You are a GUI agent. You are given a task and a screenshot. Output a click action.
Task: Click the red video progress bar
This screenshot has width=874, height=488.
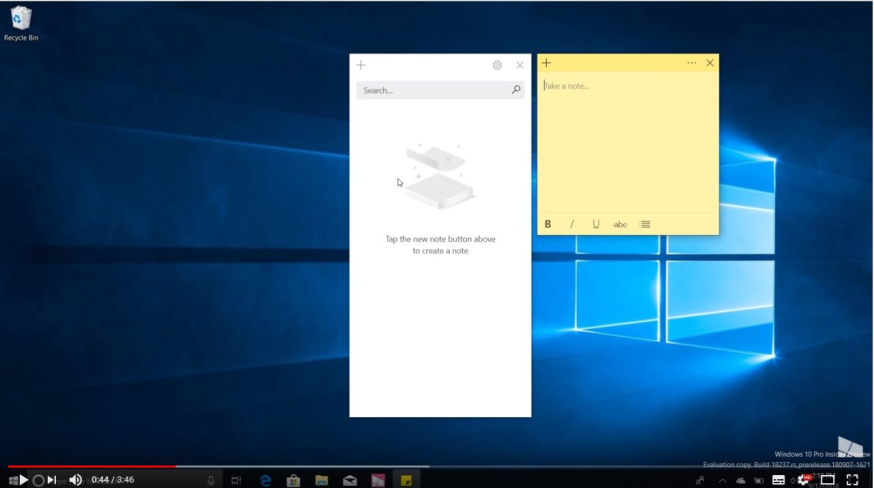tap(90, 466)
